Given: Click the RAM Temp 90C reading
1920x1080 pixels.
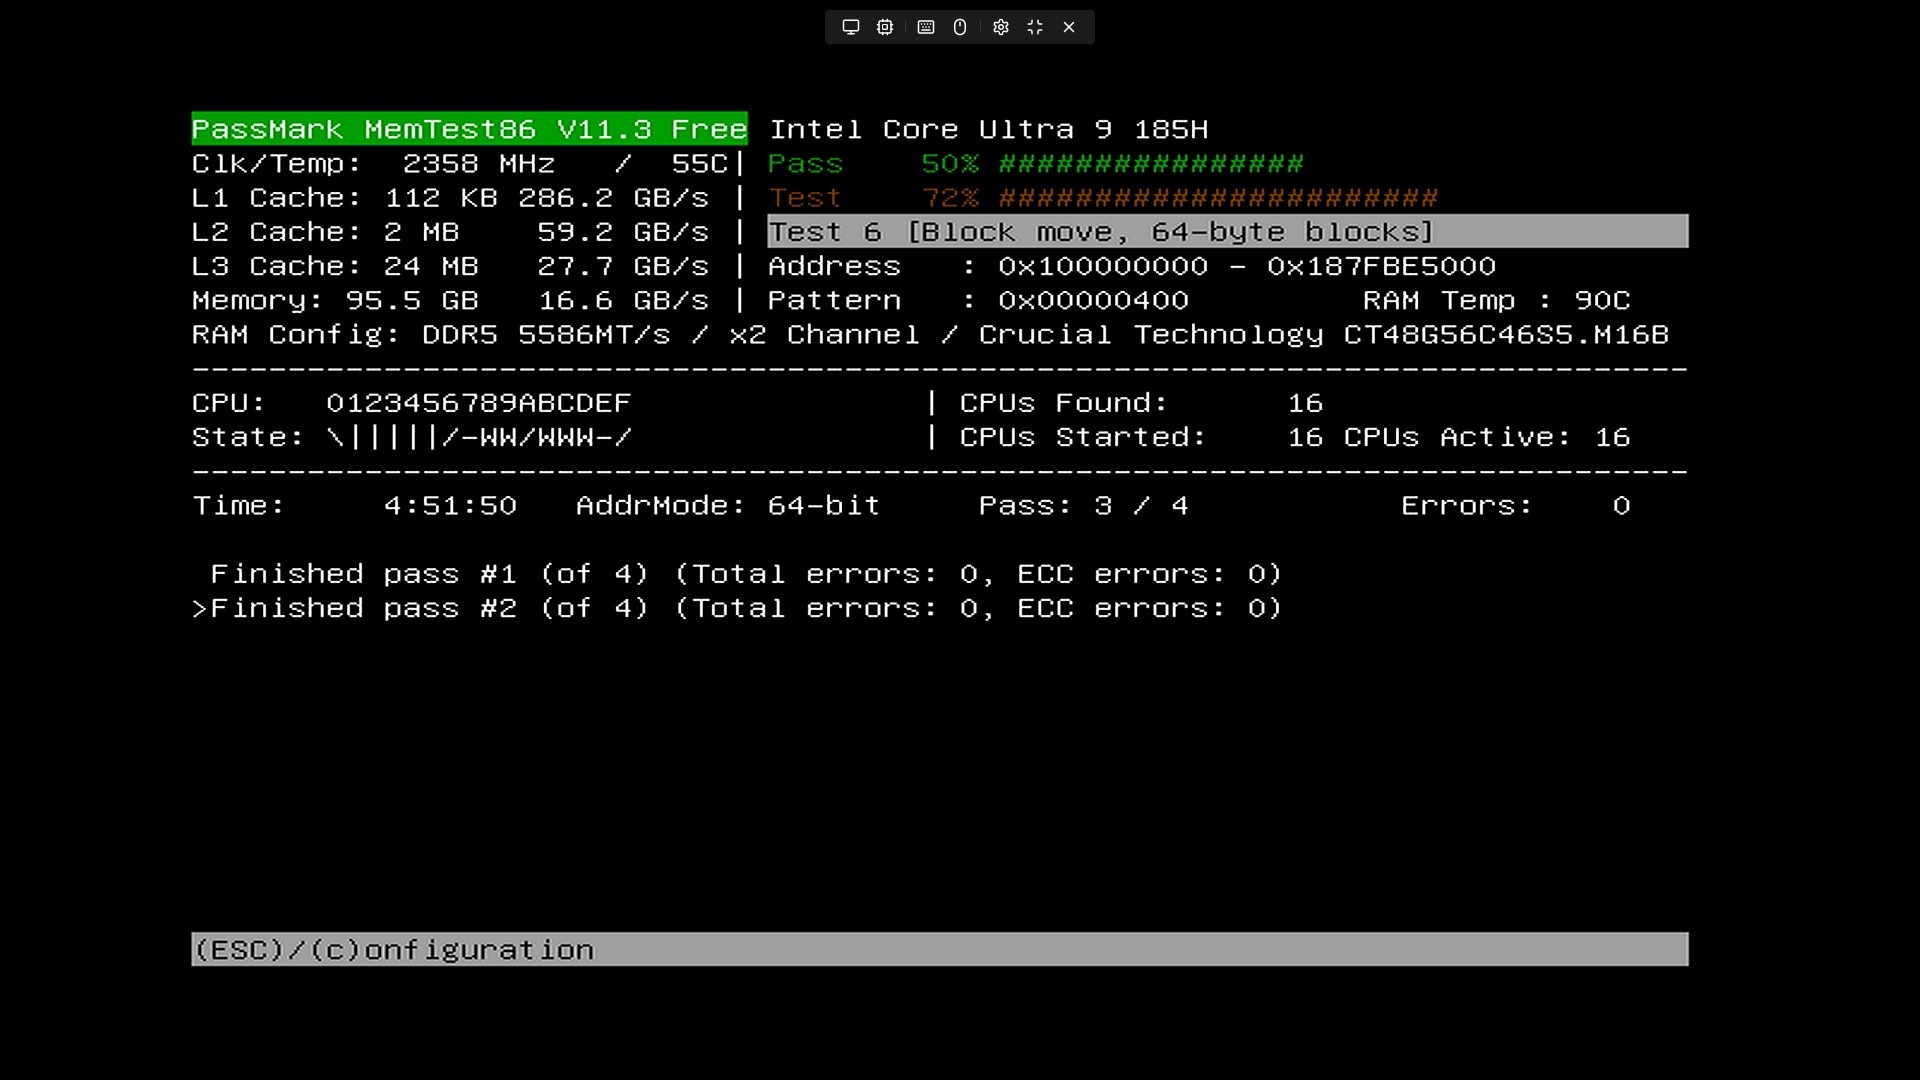Looking at the screenshot, I should coord(1495,301).
